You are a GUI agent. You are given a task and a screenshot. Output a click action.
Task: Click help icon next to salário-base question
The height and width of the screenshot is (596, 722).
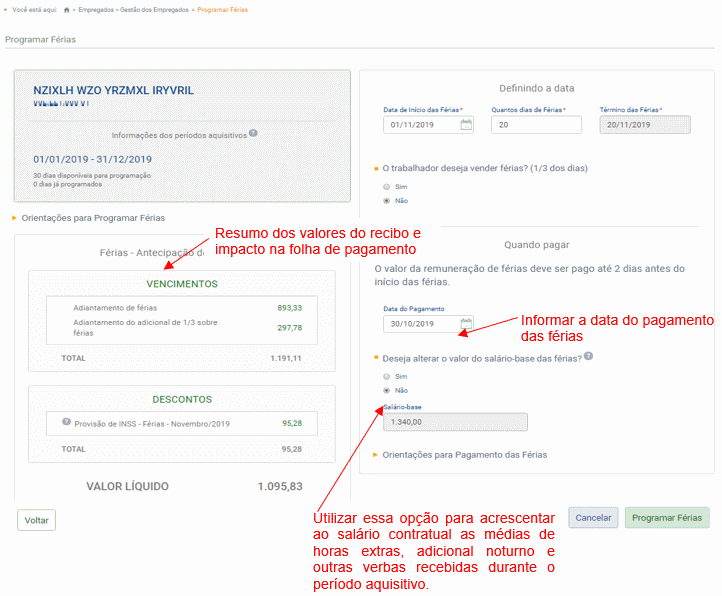point(588,356)
